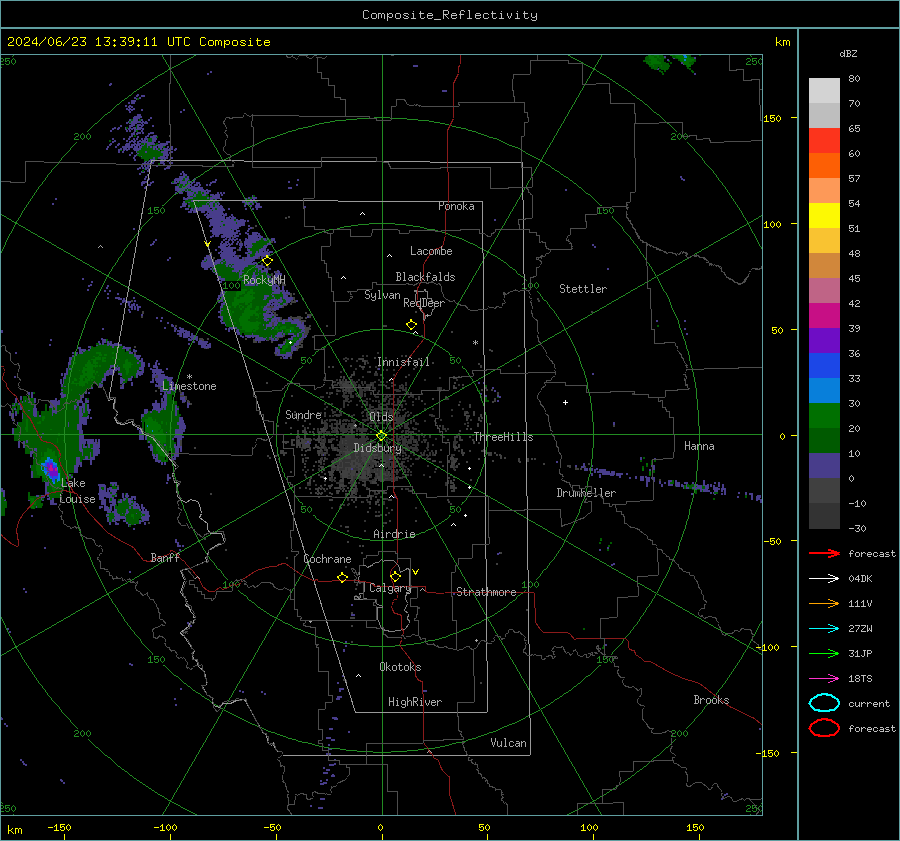Click the Ponoka map label
900x841 pixels.
pyautogui.click(x=456, y=206)
